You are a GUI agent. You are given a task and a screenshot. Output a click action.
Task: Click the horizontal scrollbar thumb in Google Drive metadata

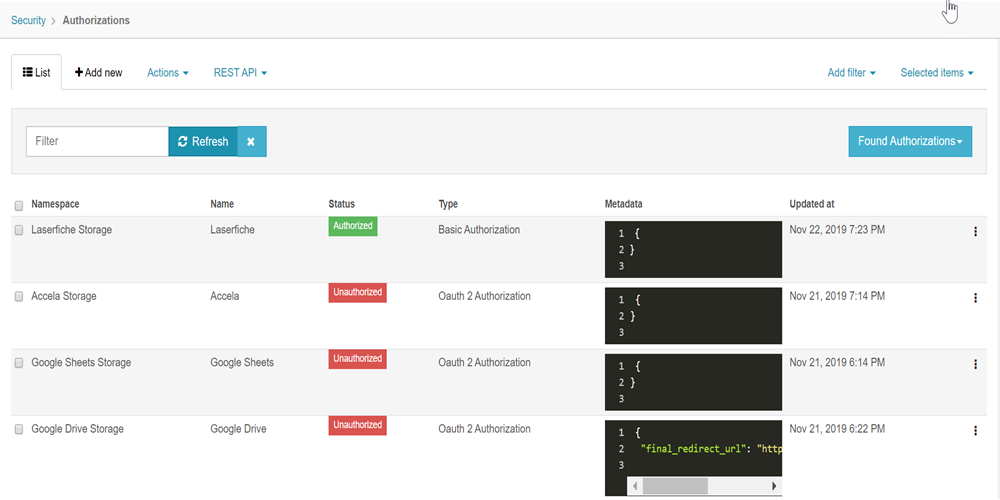[675, 486]
